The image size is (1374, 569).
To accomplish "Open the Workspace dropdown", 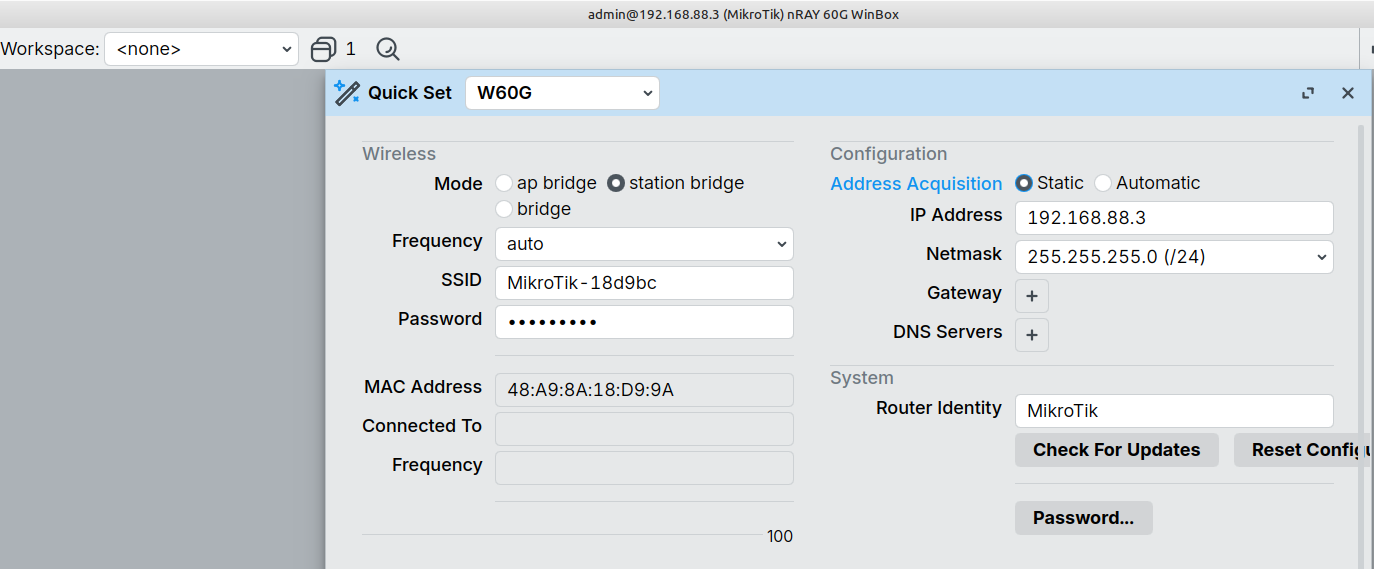I will [201, 49].
